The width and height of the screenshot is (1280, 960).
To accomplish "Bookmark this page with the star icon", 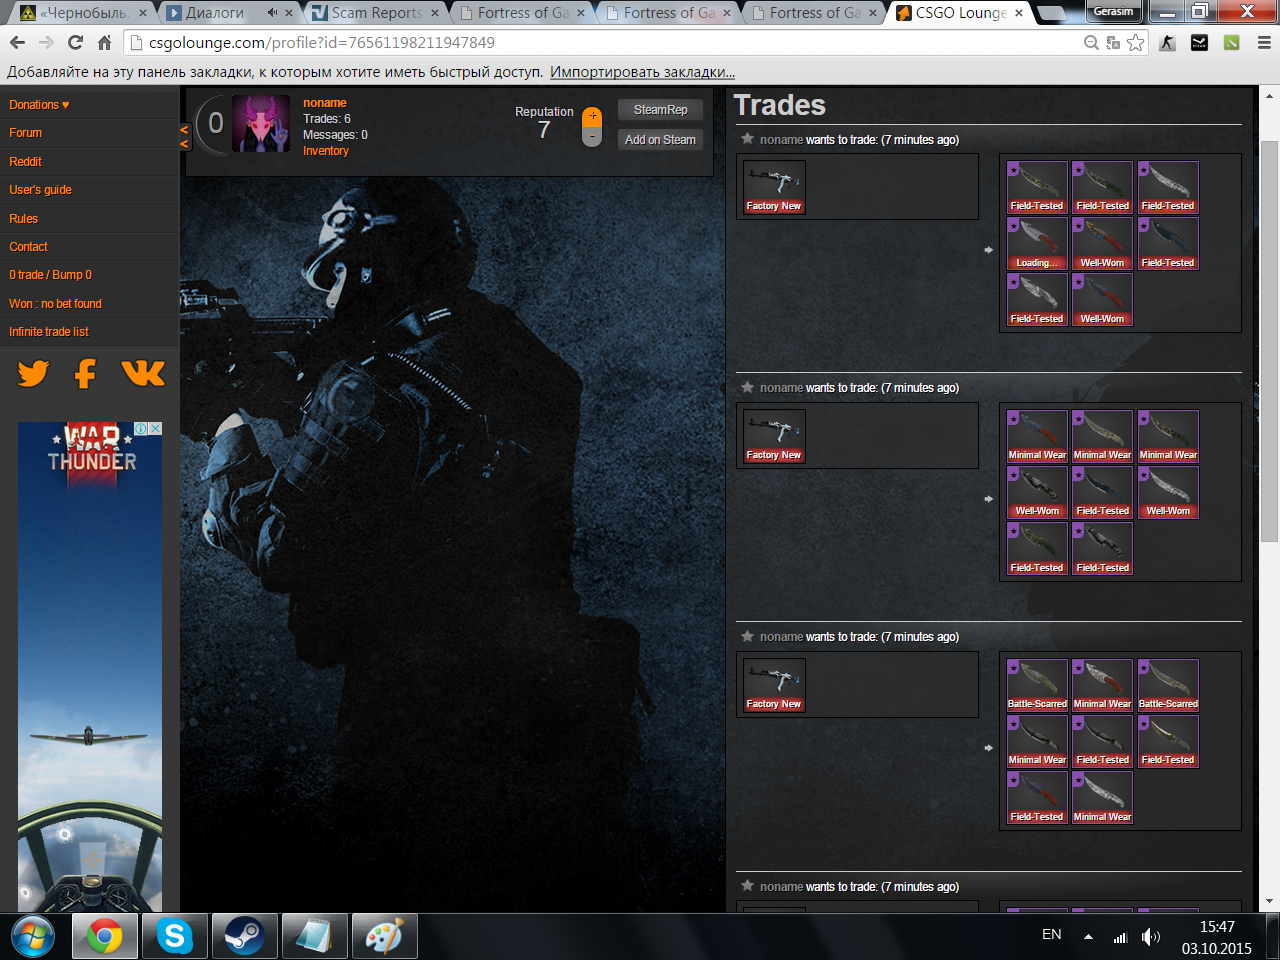I will point(1136,43).
